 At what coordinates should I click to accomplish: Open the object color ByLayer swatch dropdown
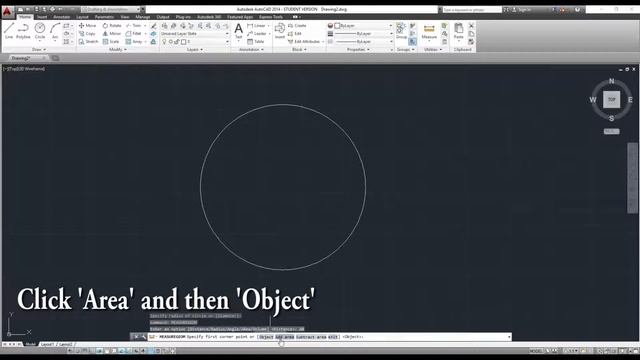tap(364, 26)
